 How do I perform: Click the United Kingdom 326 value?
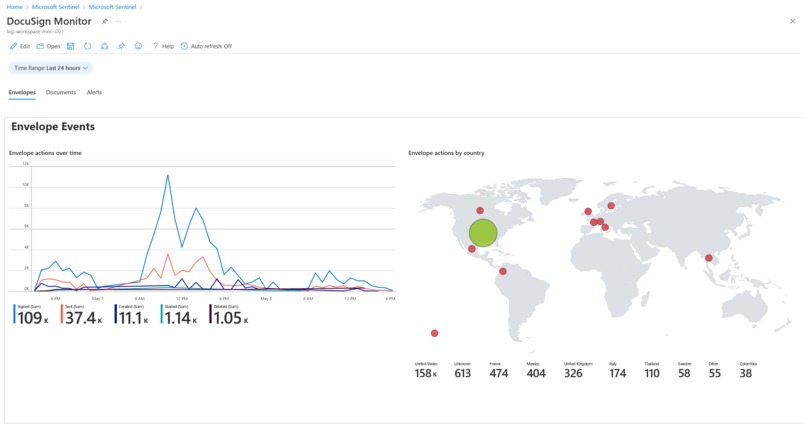coord(573,373)
